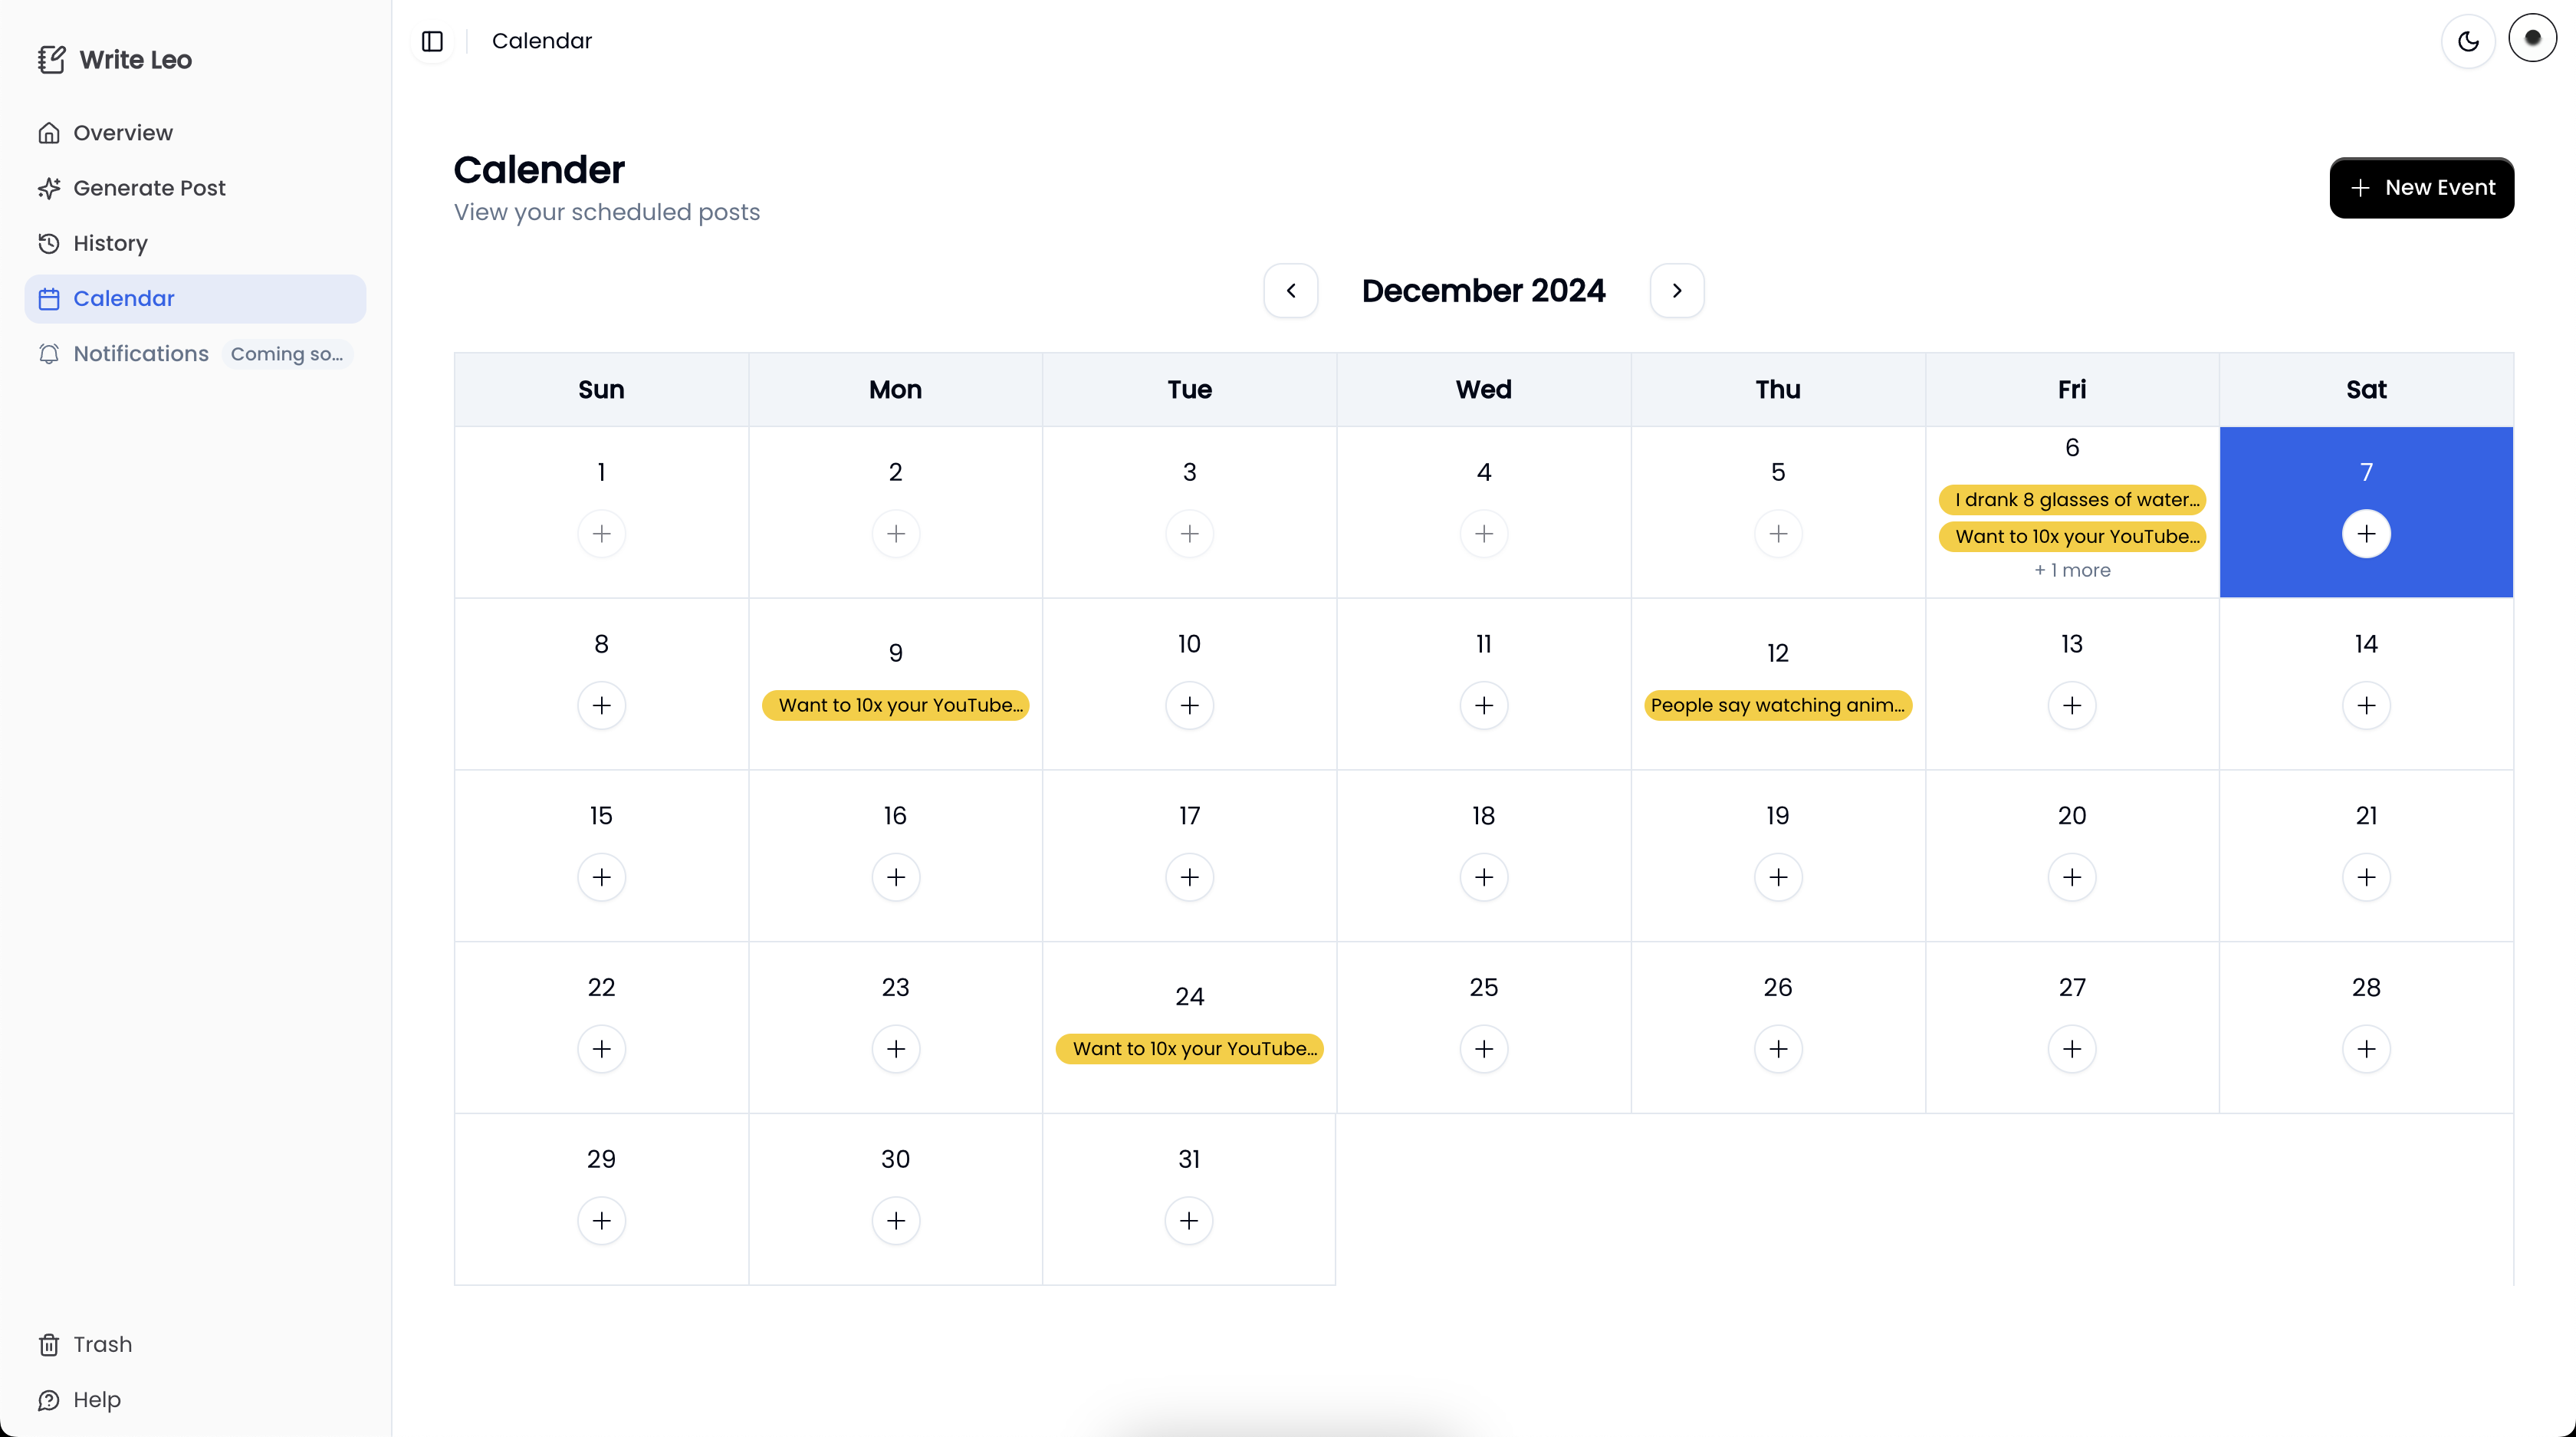This screenshot has width=2576, height=1437.
Task: Open Generate Post menu item
Action: (x=149, y=188)
